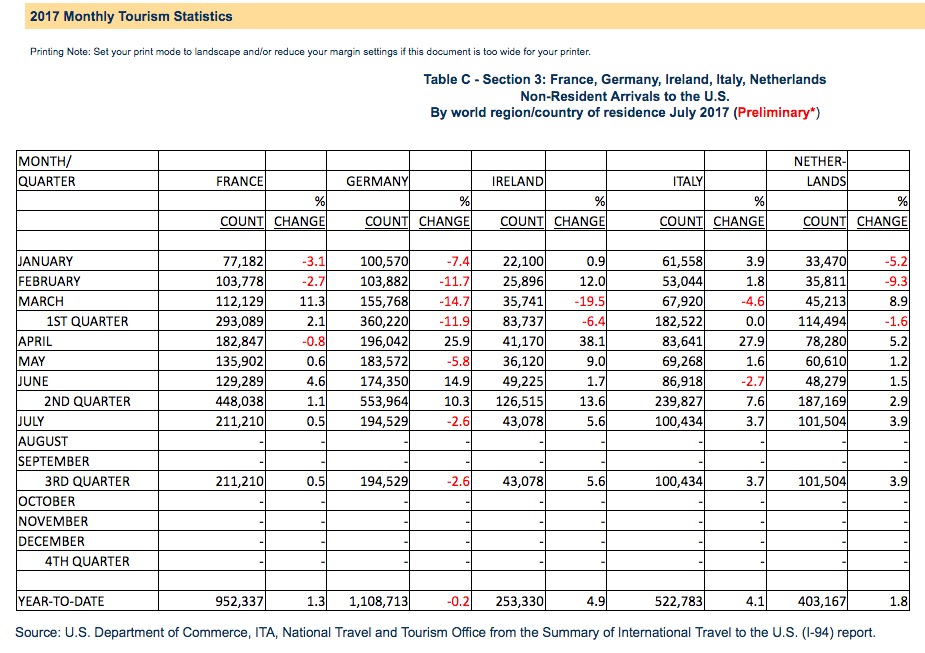
Task: Click the JANUARY row label
Action: 45,261
